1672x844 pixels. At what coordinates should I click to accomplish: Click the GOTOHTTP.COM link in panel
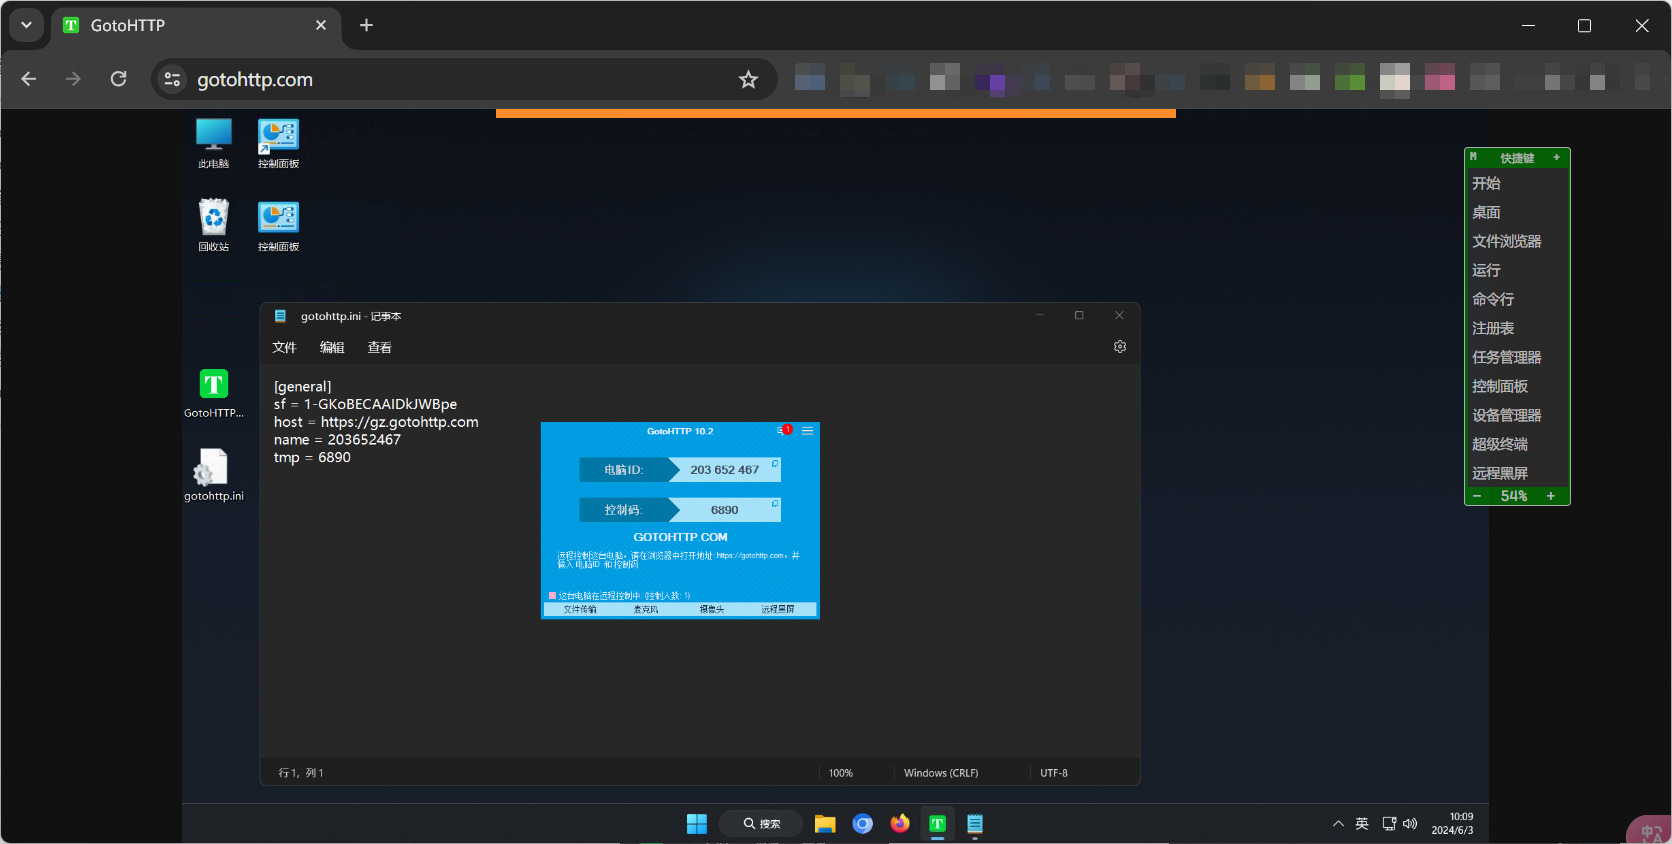pos(680,537)
